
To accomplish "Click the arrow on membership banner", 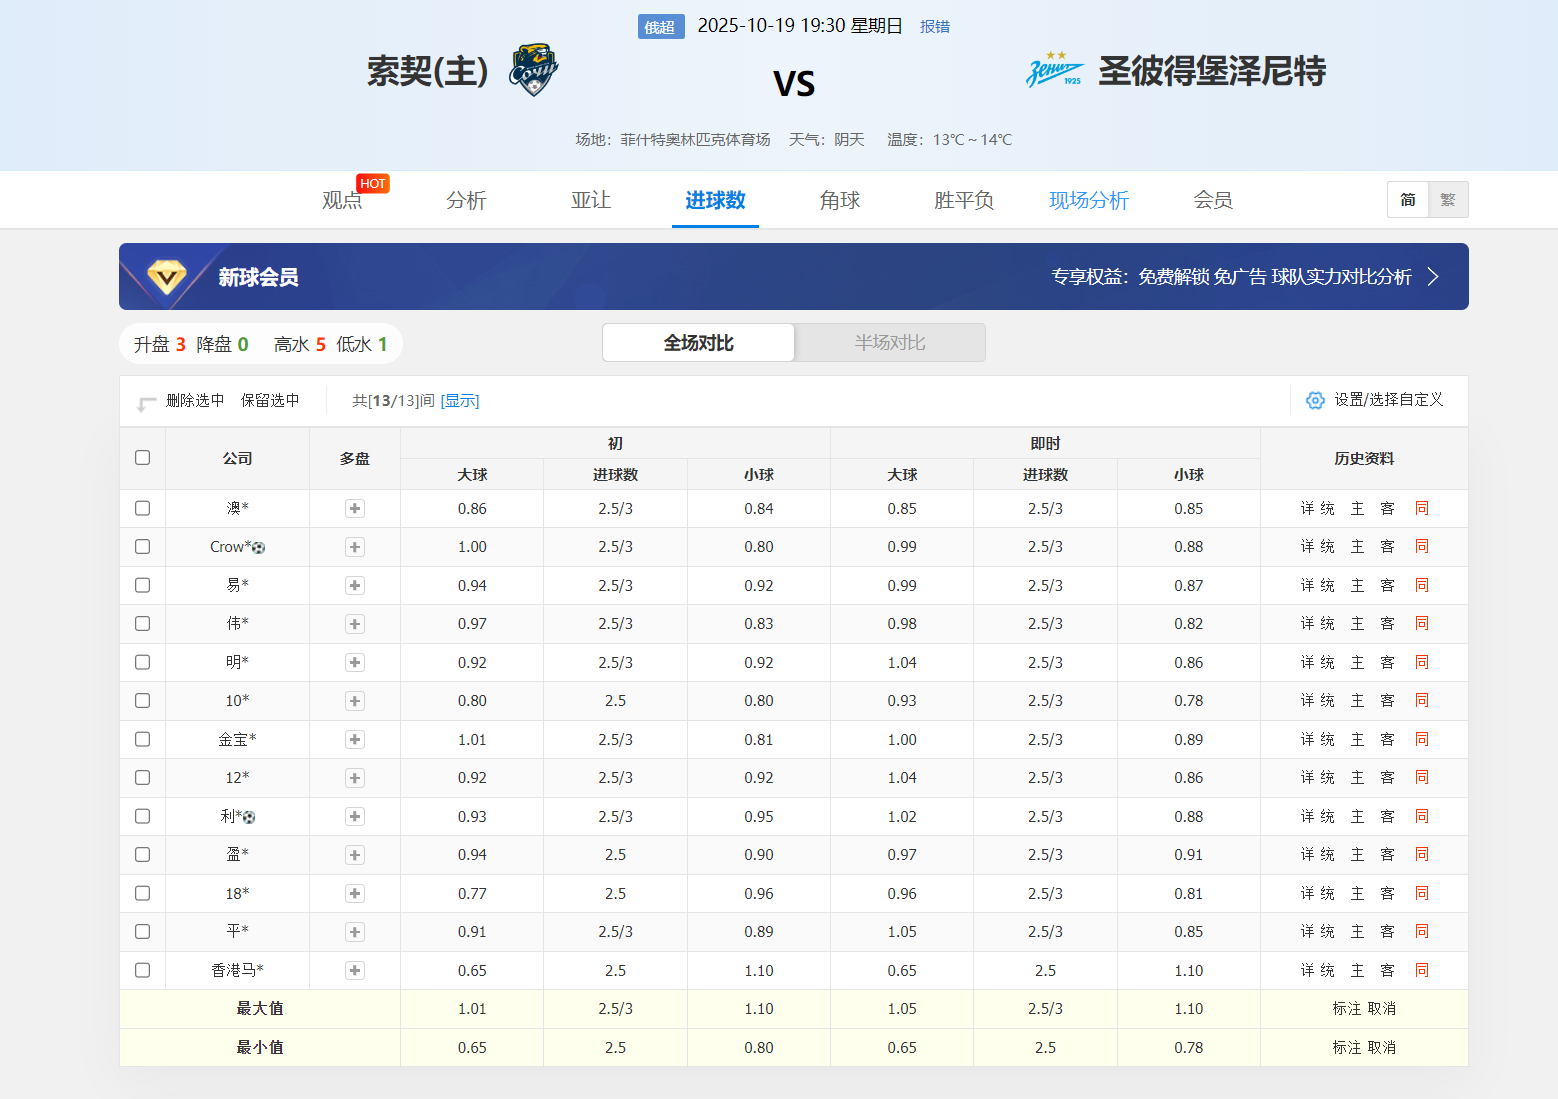I will tap(1433, 276).
